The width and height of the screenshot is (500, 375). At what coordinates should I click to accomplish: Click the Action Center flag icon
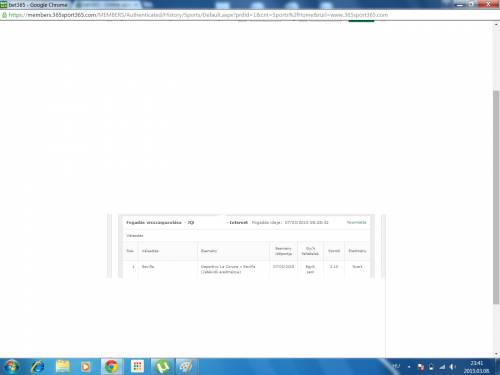(x=421, y=367)
